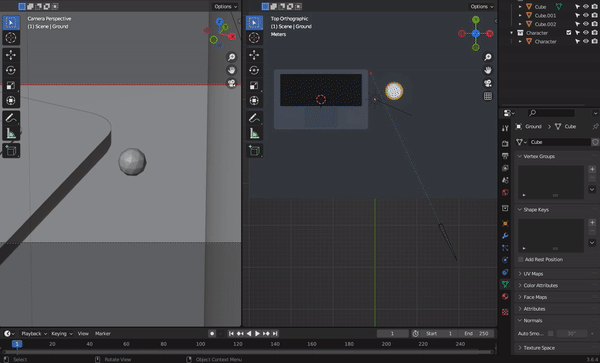
Task: Disable render camera icon for Cube row
Action: click(594, 7)
